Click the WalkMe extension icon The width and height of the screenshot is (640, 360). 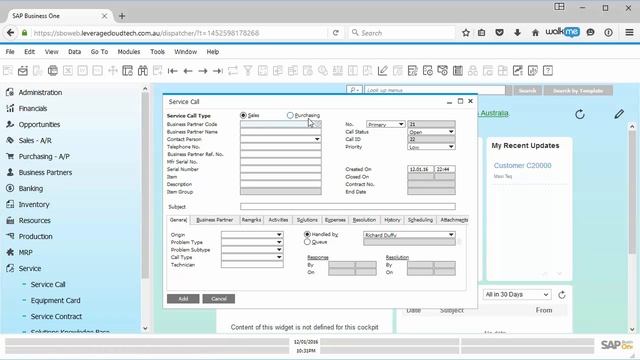coord(562,32)
